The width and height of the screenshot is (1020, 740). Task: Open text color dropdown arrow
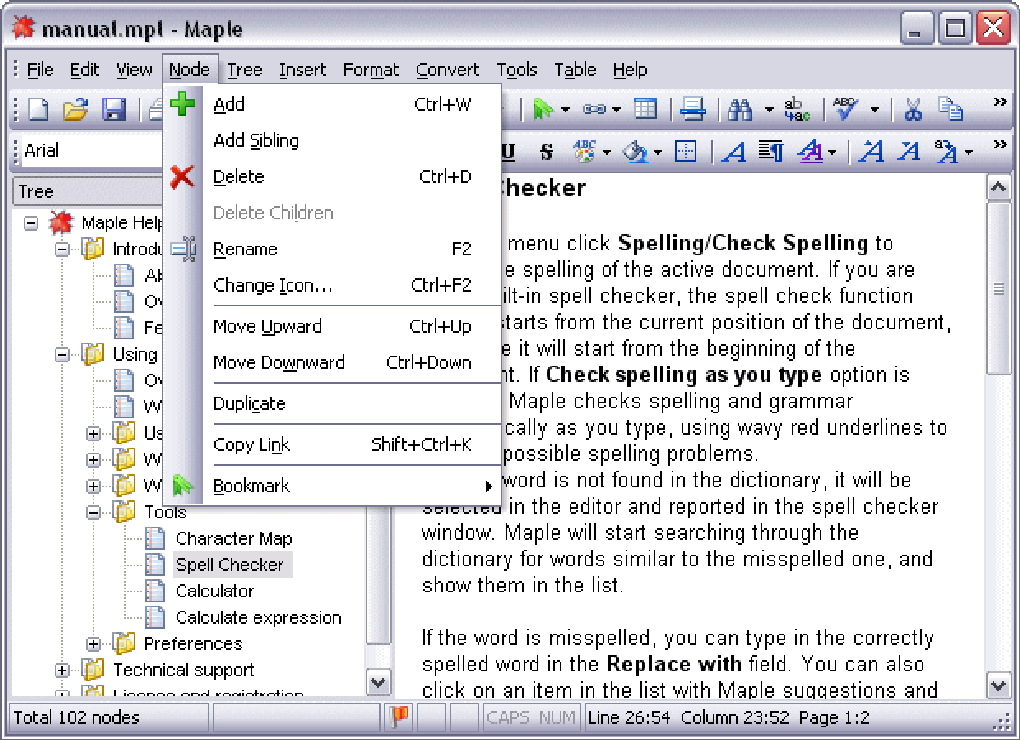pos(607,153)
